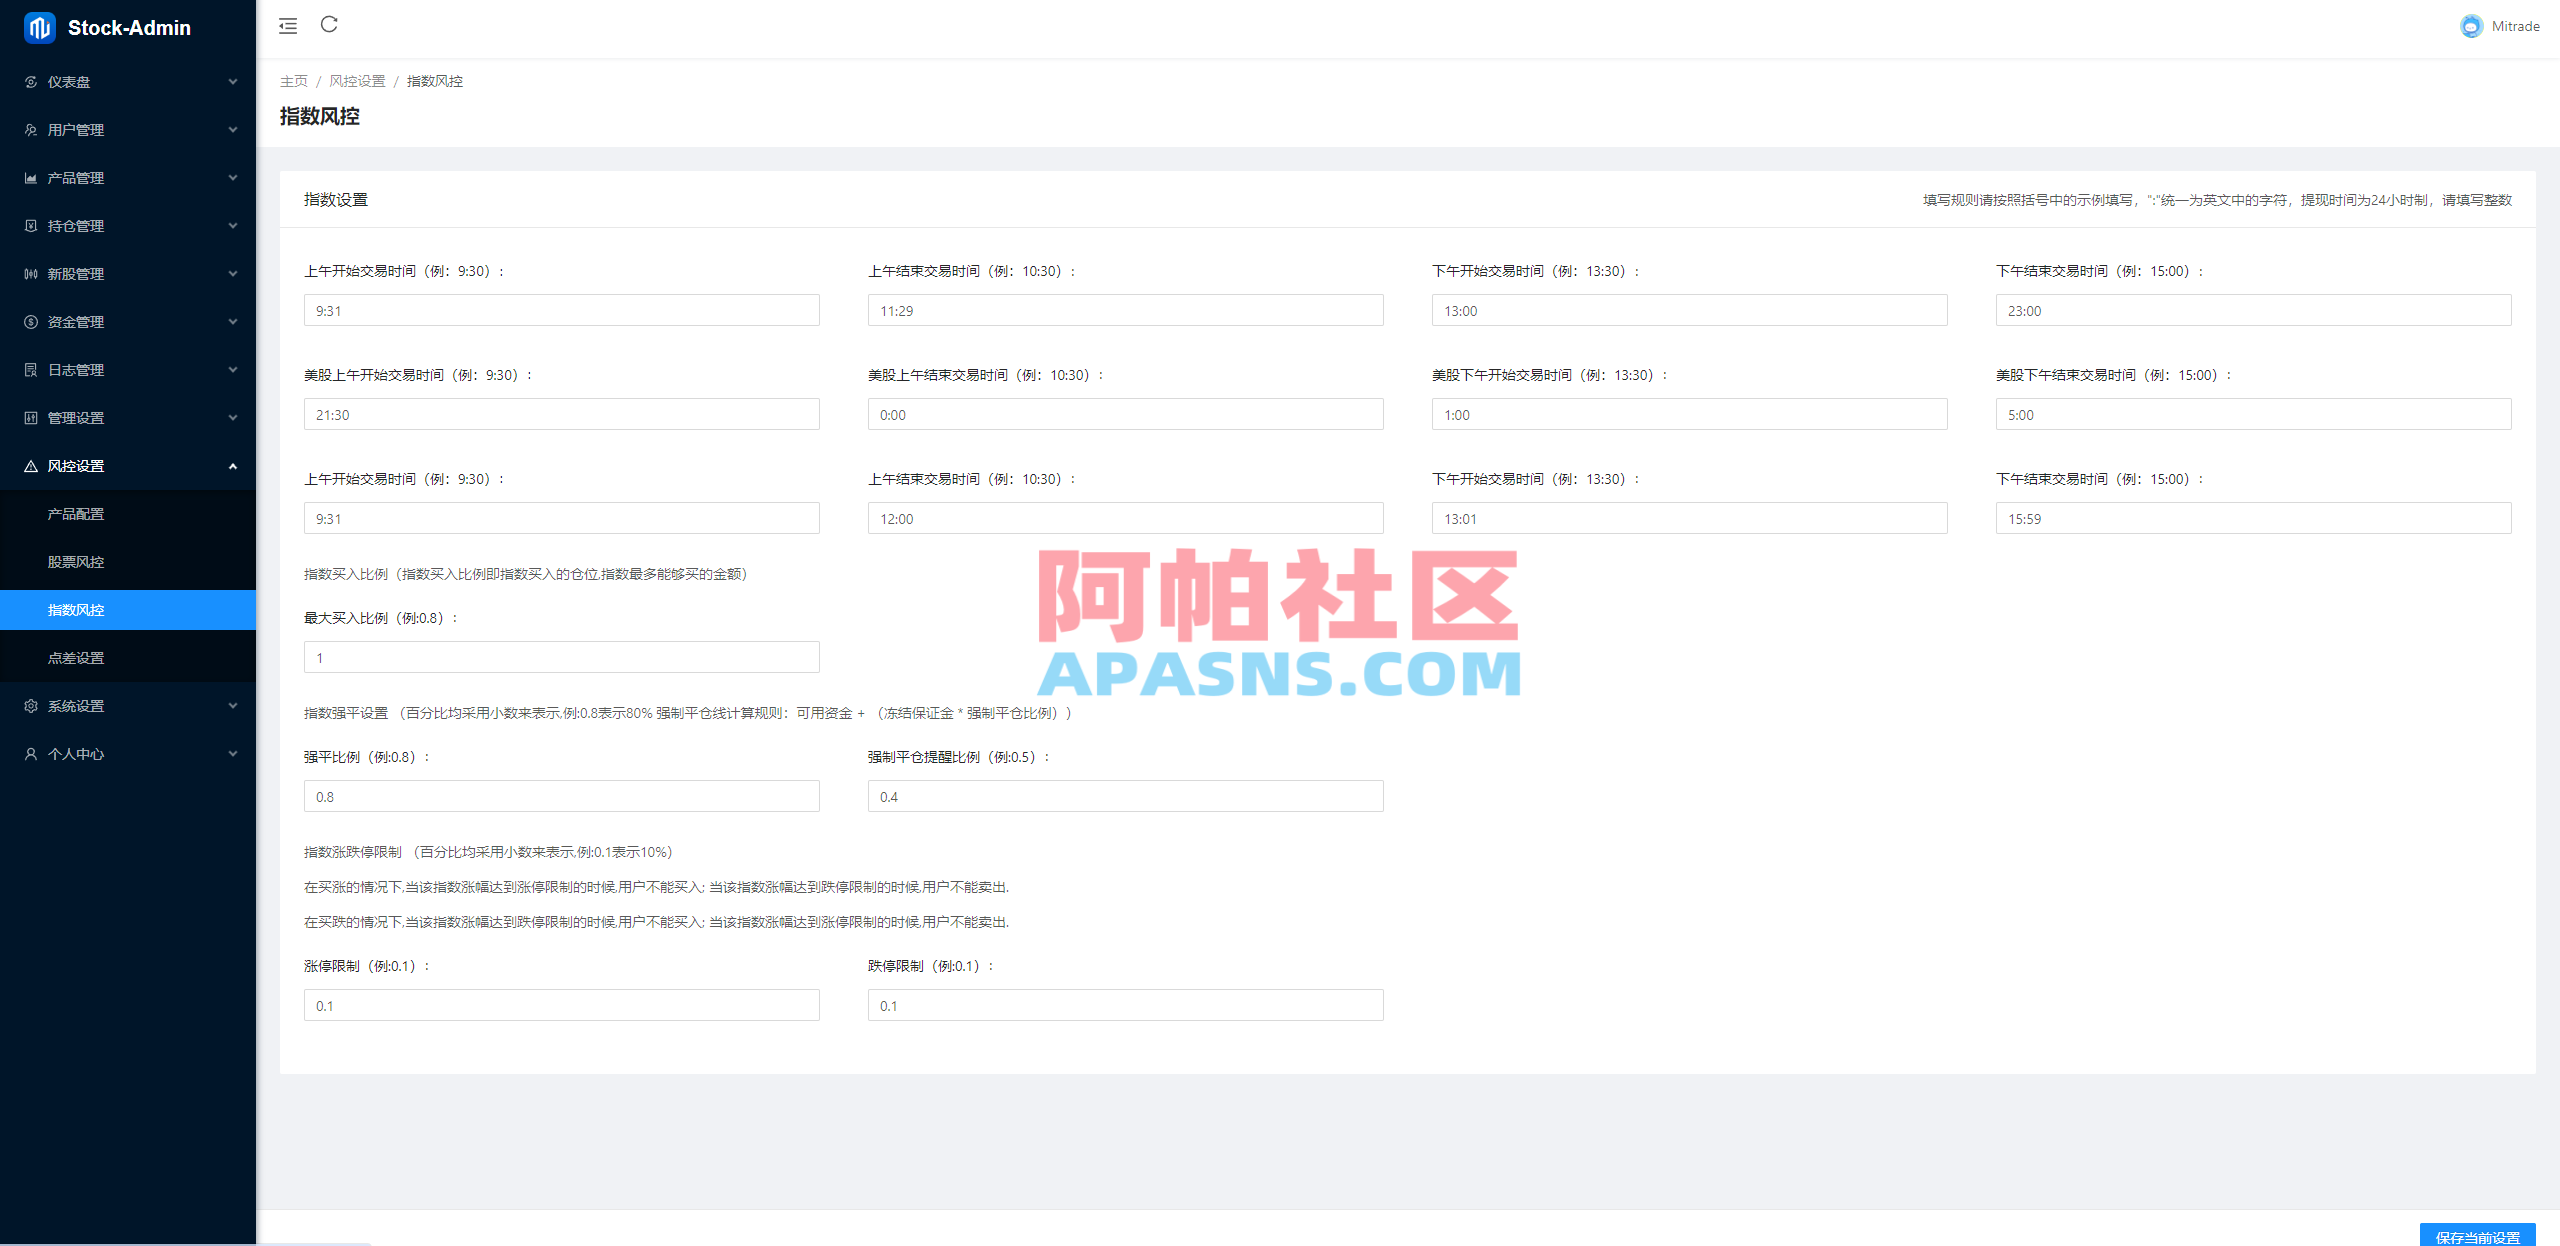Select the 用户管理 user management icon
The height and width of the screenshot is (1246, 2560).
tap(30, 129)
